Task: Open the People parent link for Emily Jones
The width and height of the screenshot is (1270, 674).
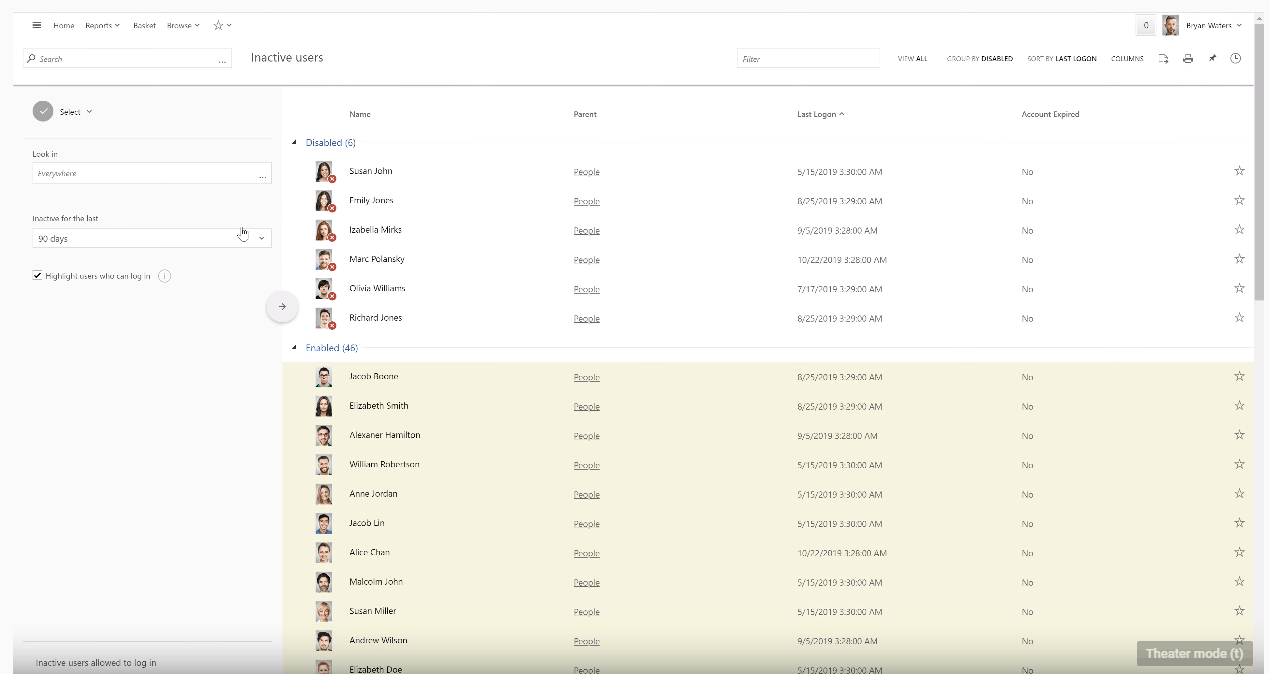Action: click(586, 201)
